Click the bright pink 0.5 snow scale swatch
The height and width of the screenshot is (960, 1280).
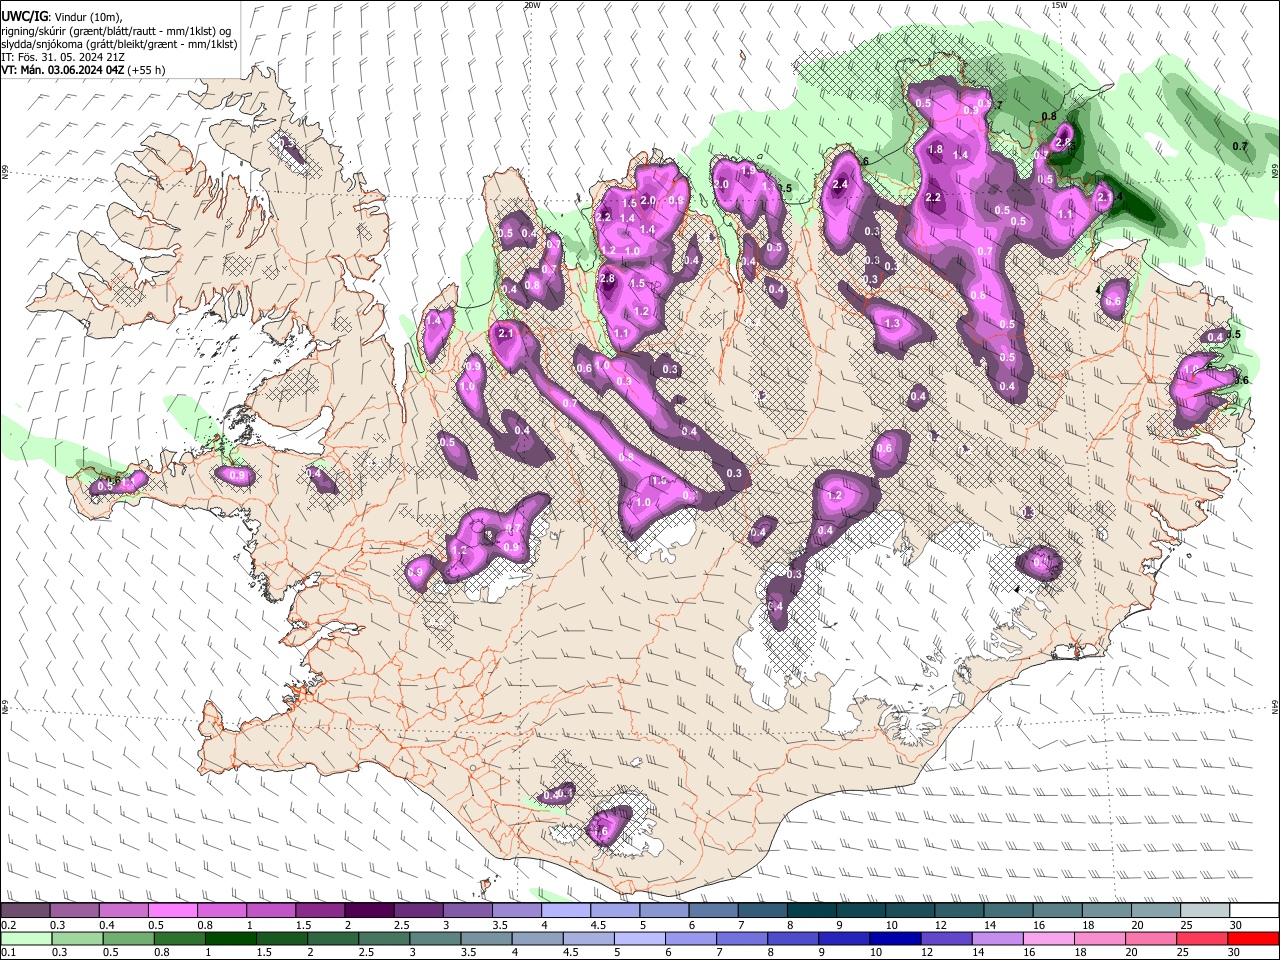[172, 910]
